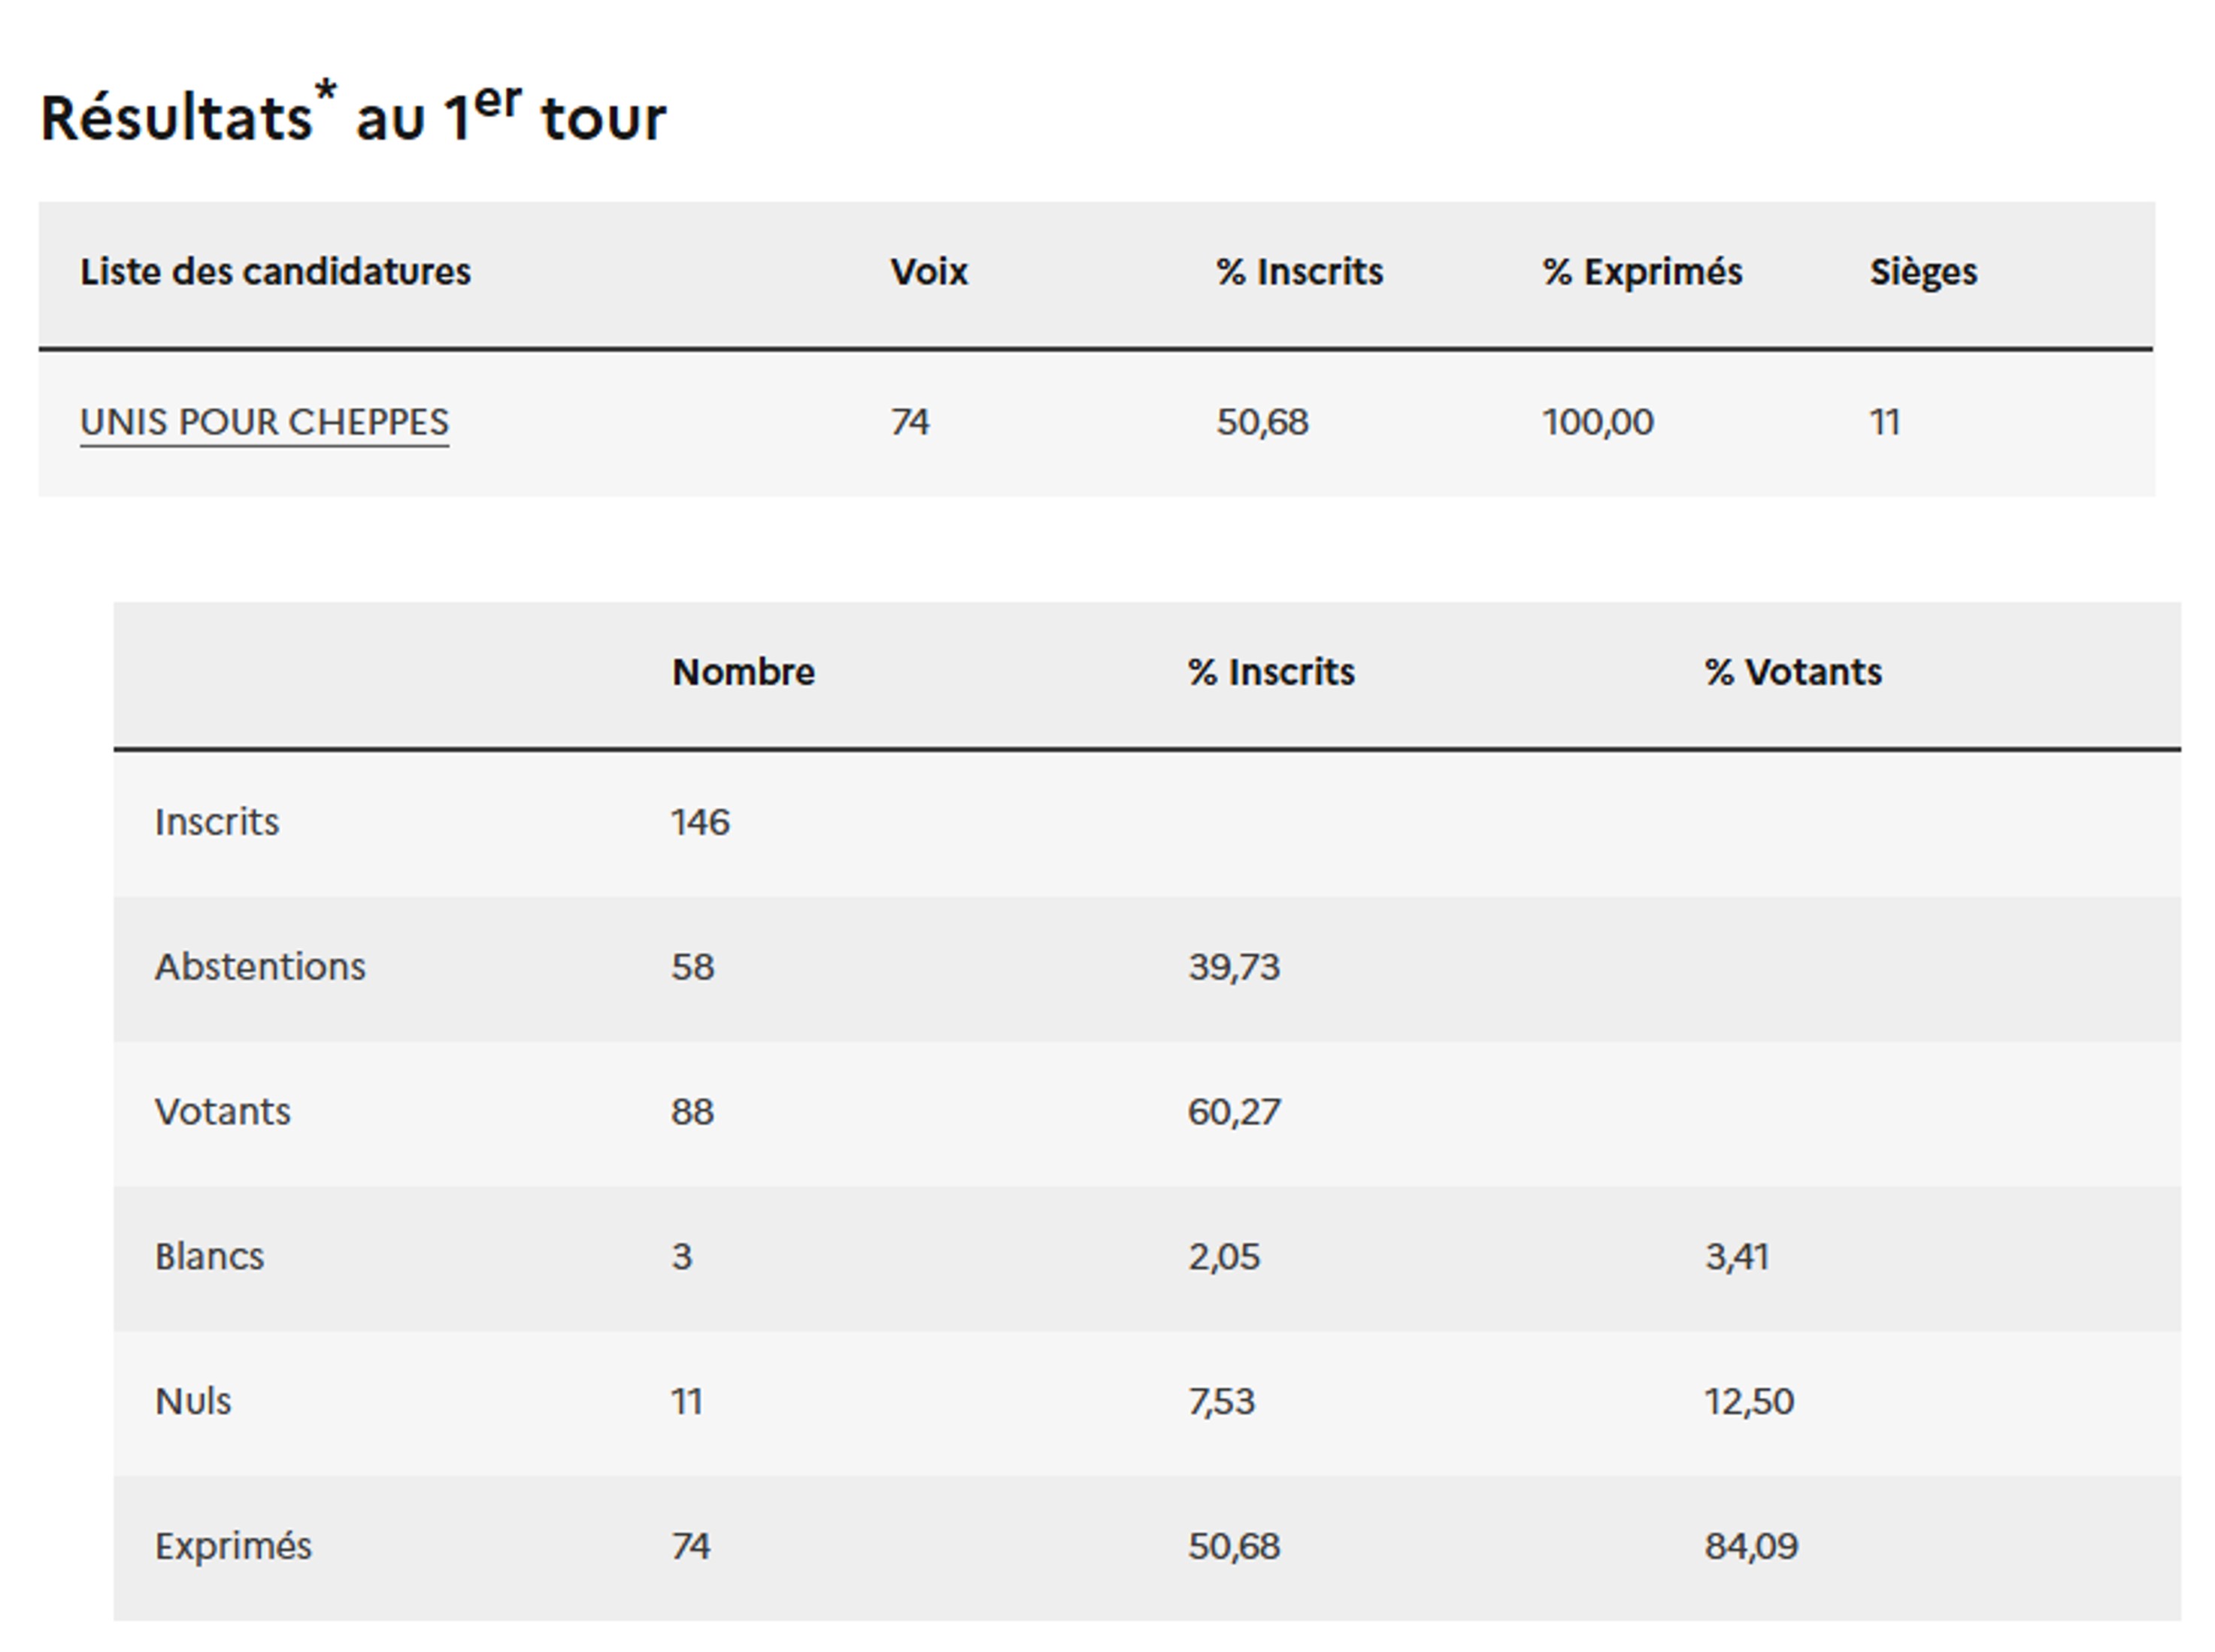This screenshot has height=1652, width=2215.
Task: Select the Exprimés row label
Action: click(233, 1547)
